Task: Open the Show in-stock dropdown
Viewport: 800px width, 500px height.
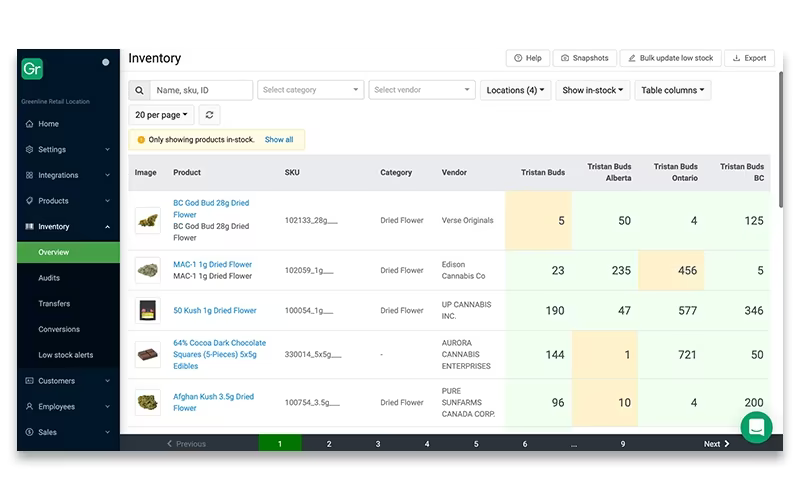Action: coord(592,90)
